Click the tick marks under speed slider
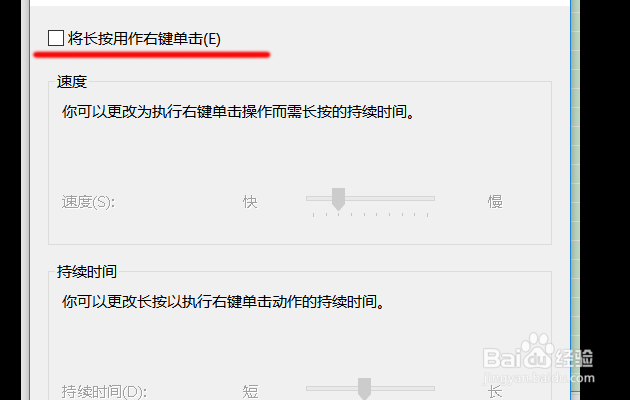Screen dimensions: 630x400 pyautogui.click(x=370, y=215)
